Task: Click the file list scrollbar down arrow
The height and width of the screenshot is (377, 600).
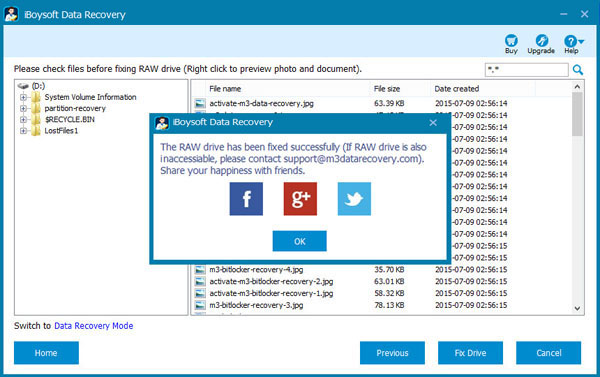Action: tap(577, 308)
